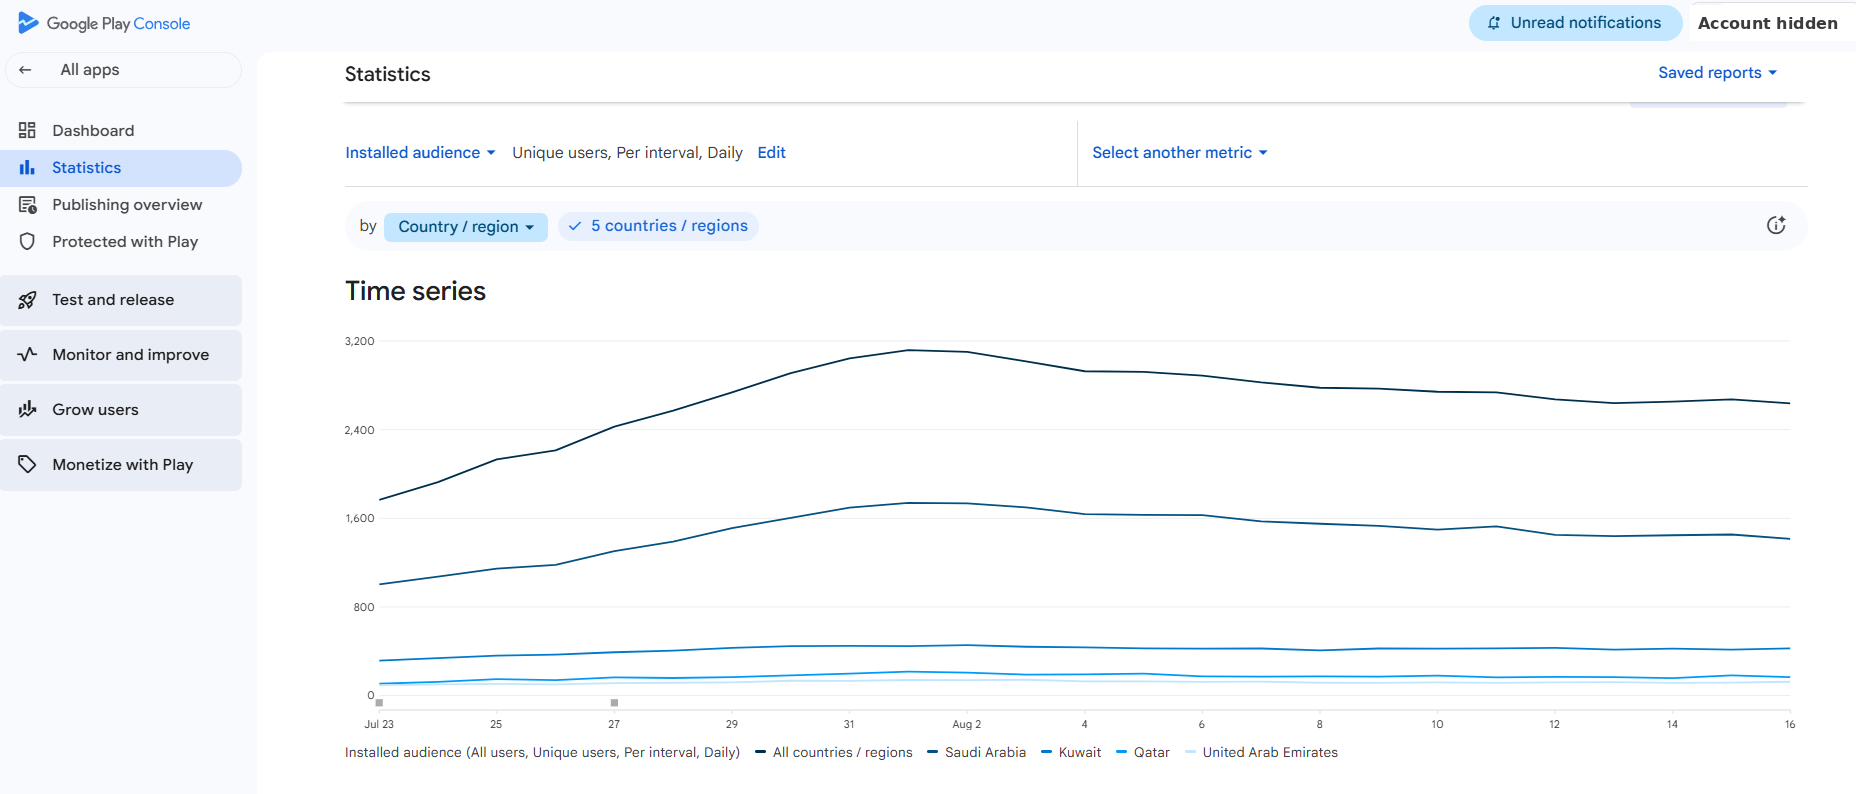Image resolution: width=1856 pixels, height=794 pixels.
Task: Click the Dashboard grid icon
Action: [27, 130]
